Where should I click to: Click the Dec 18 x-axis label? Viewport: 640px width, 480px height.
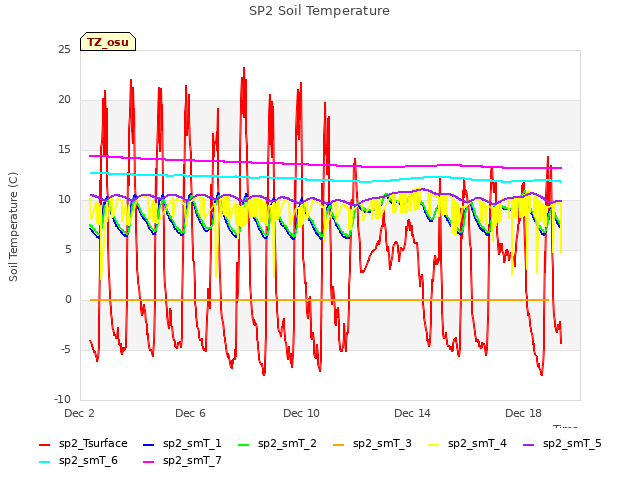(x=523, y=413)
